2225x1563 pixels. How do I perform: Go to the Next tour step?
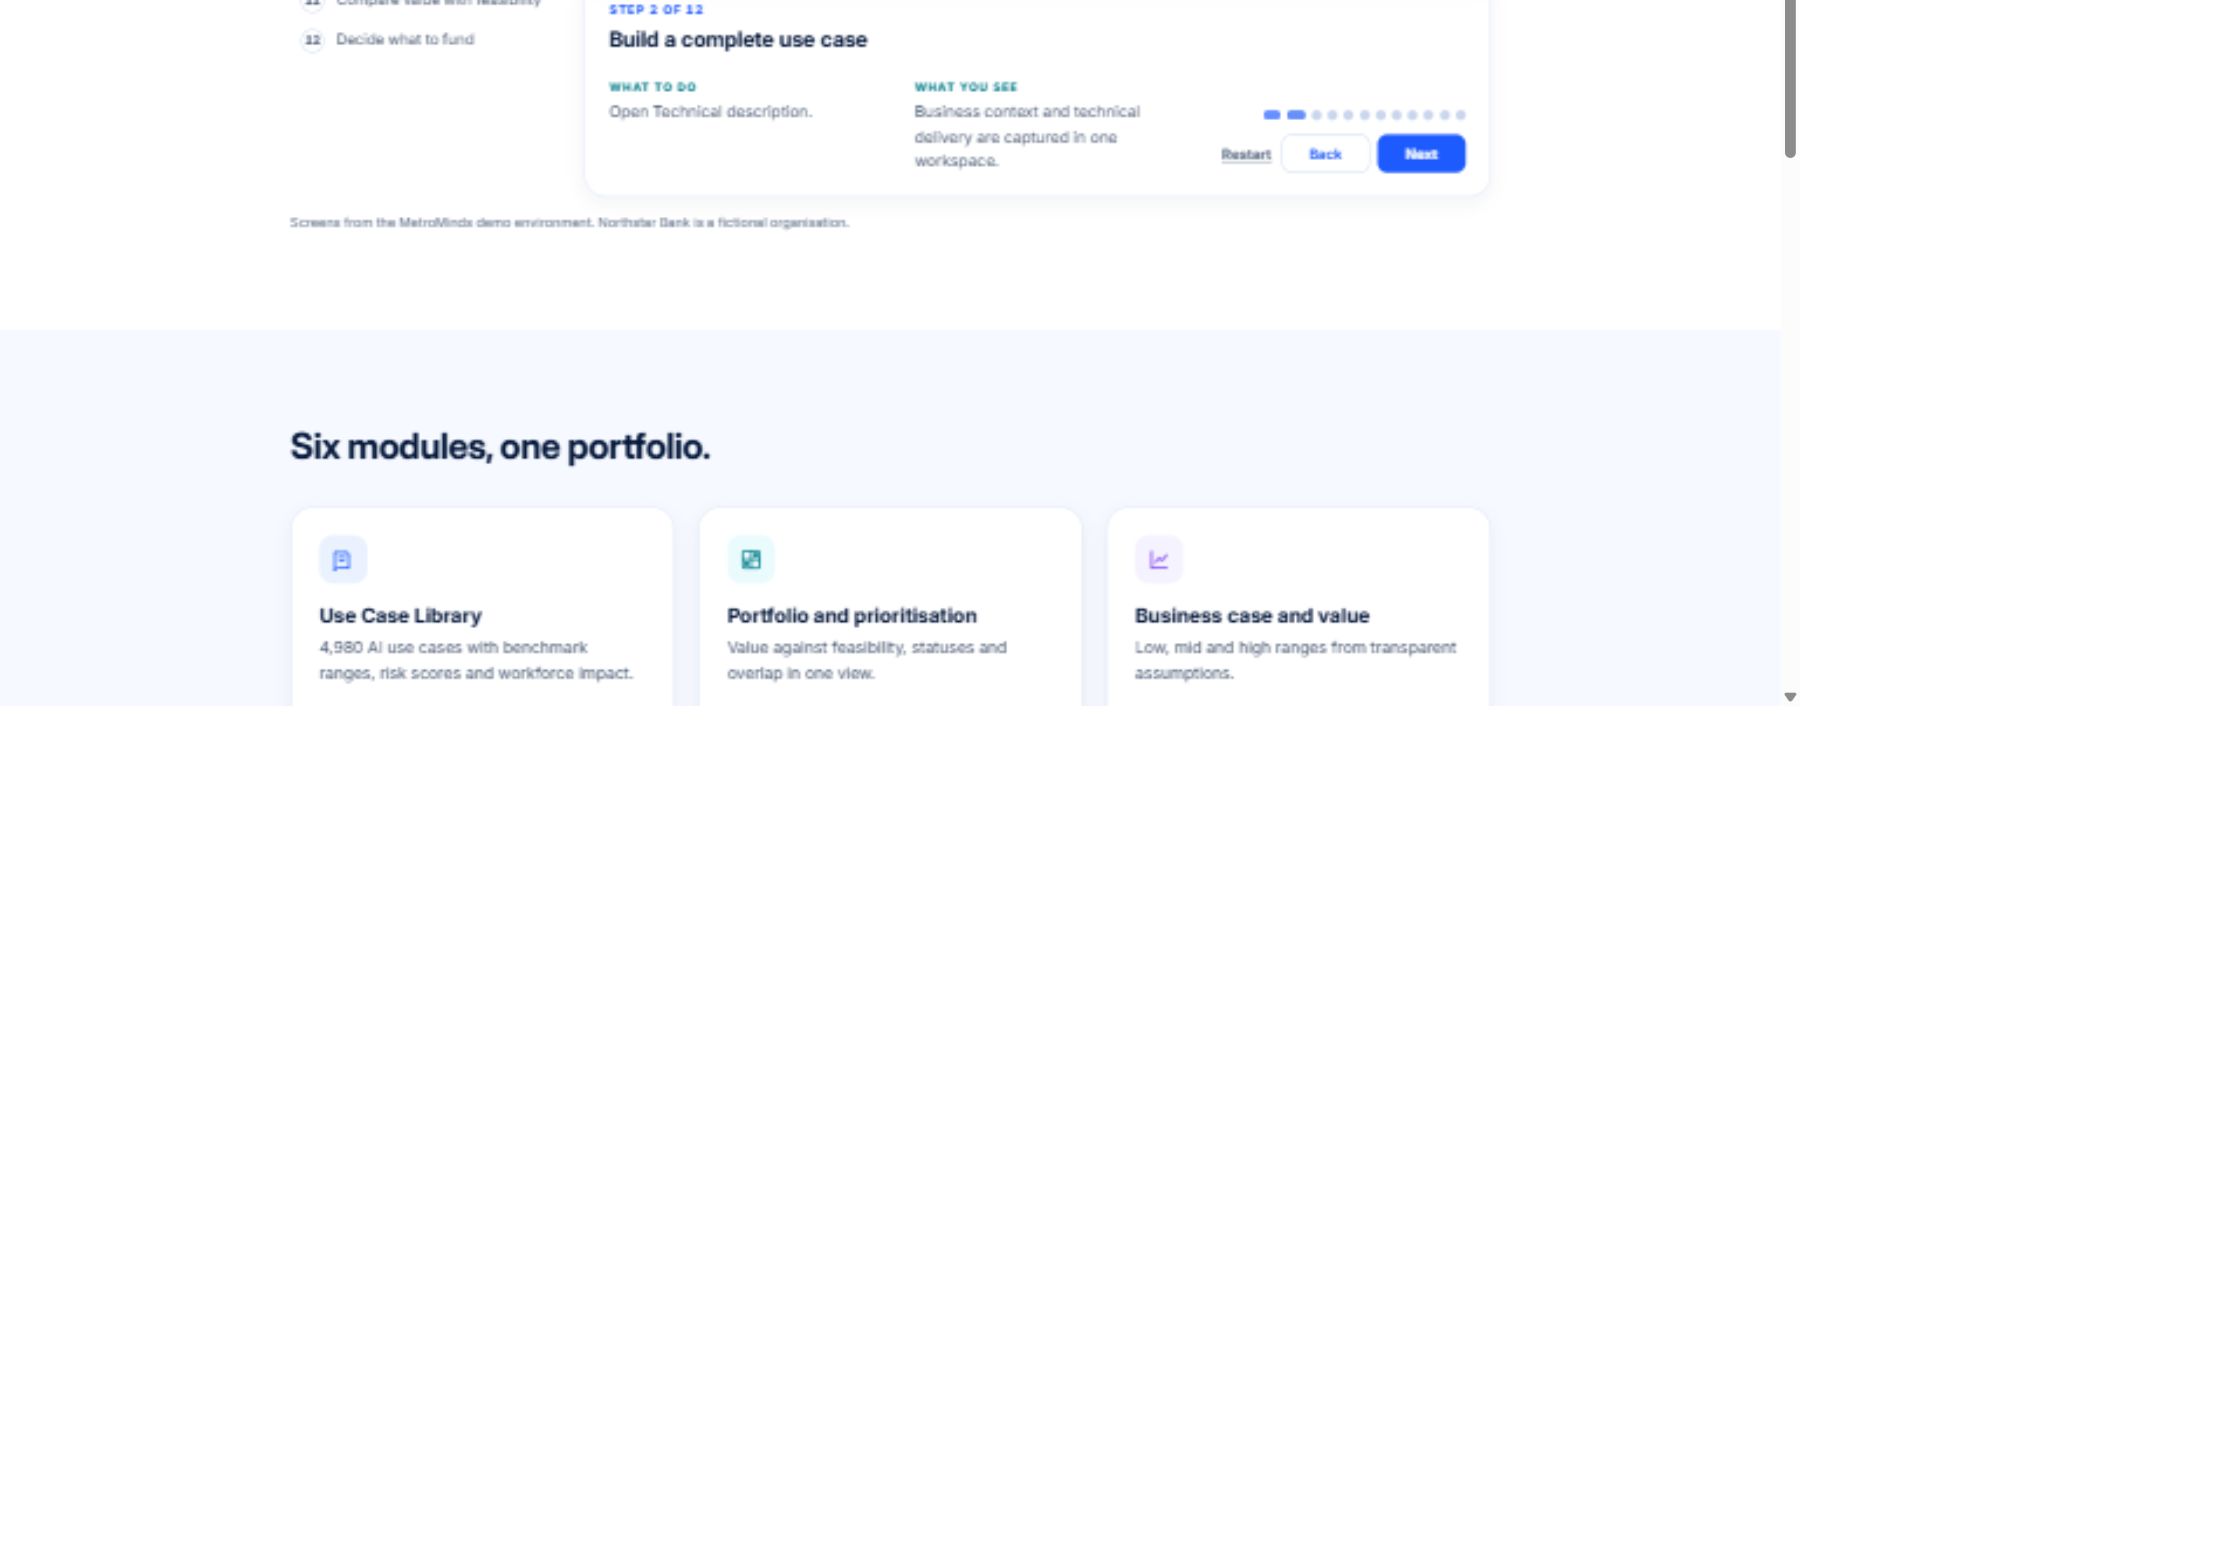point(1421,154)
